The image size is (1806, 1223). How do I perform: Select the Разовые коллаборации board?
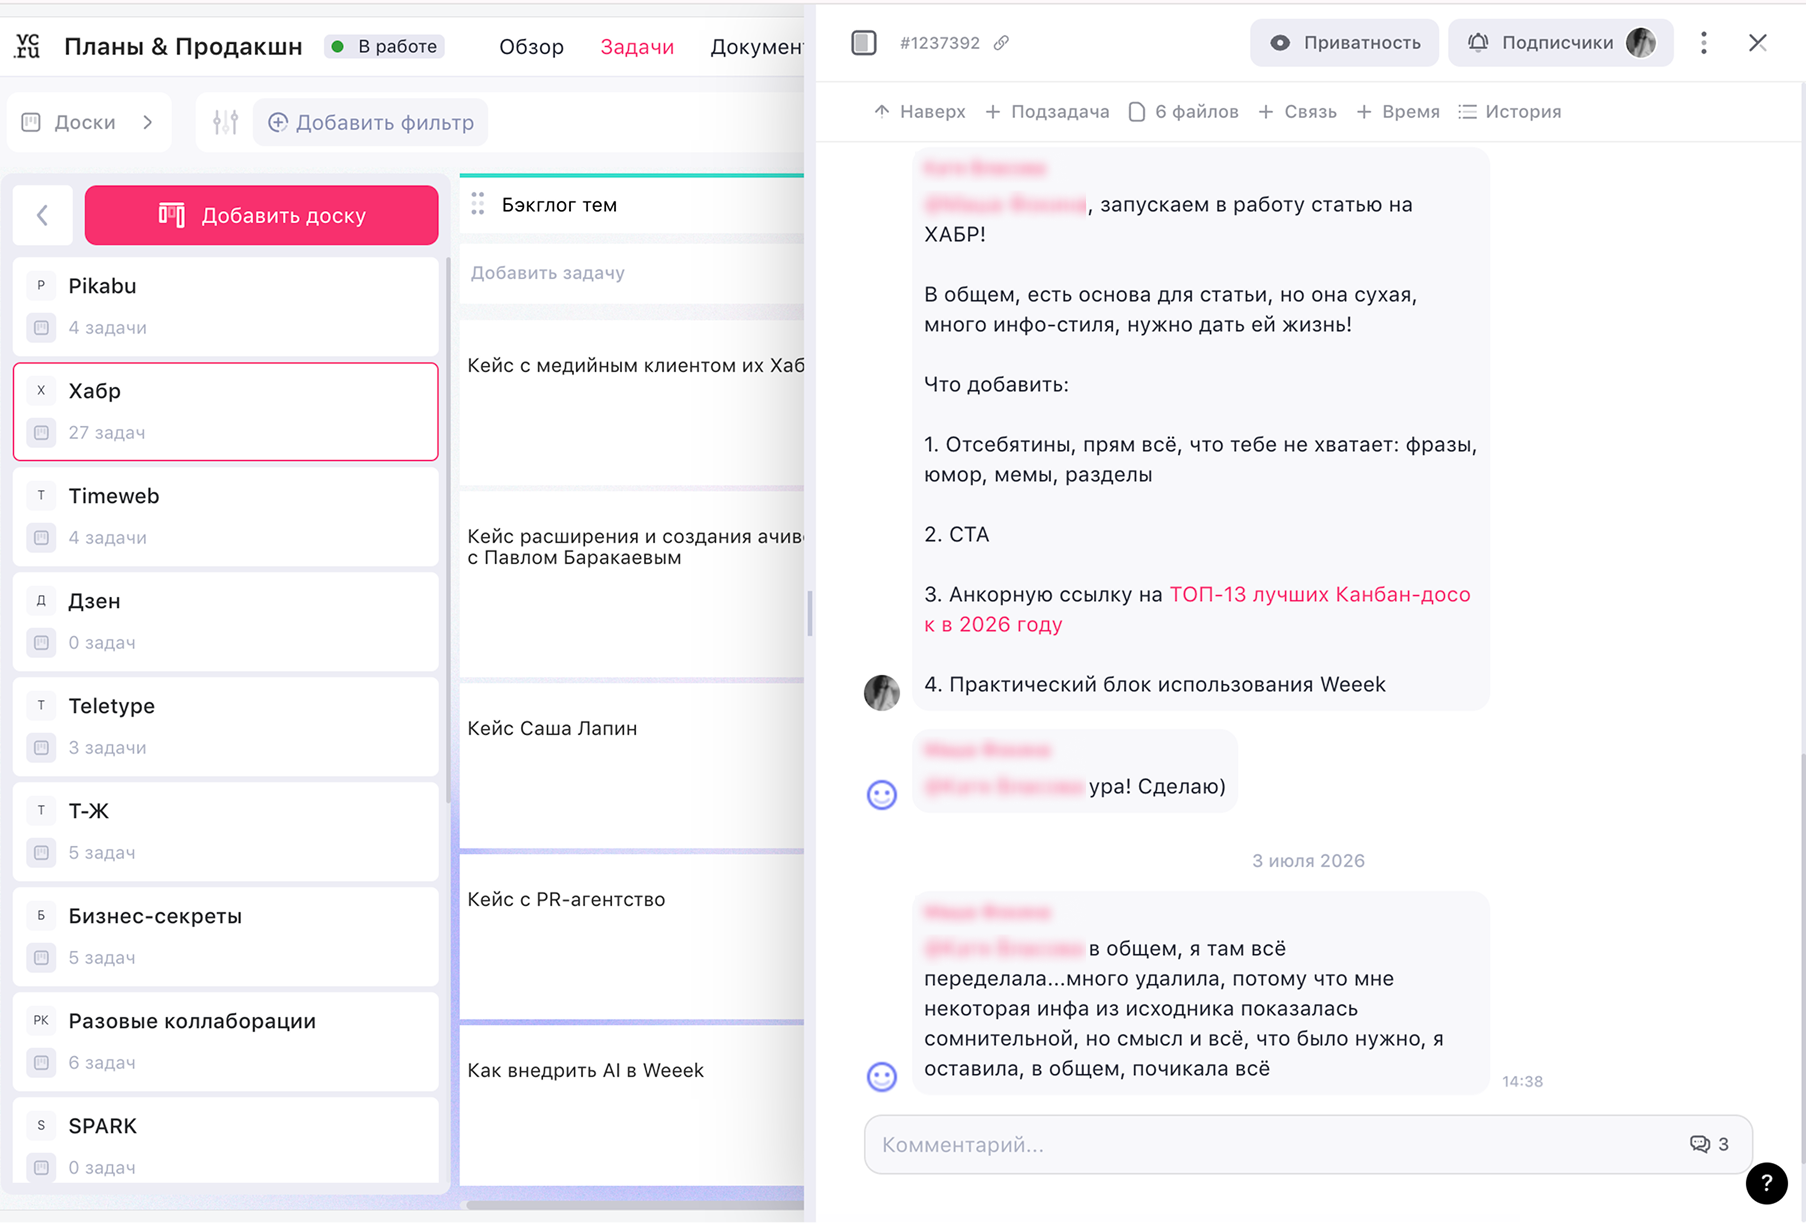tap(226, 1041)
